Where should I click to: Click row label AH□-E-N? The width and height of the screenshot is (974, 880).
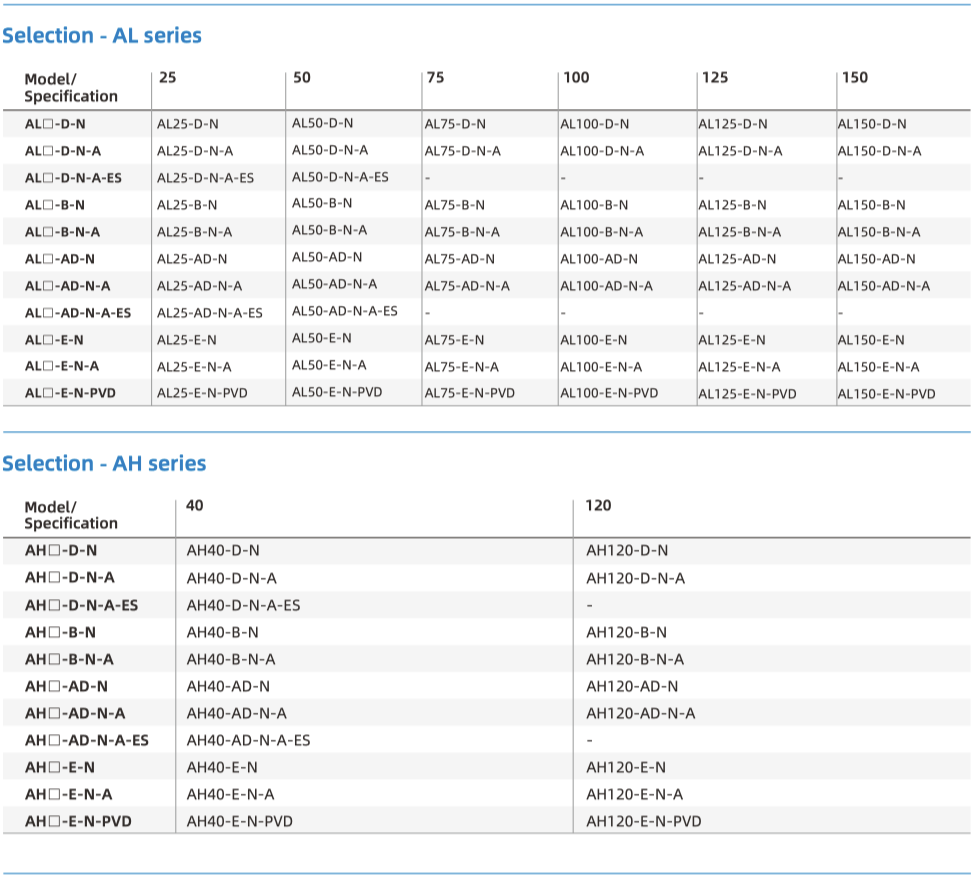tap(60, 768)
